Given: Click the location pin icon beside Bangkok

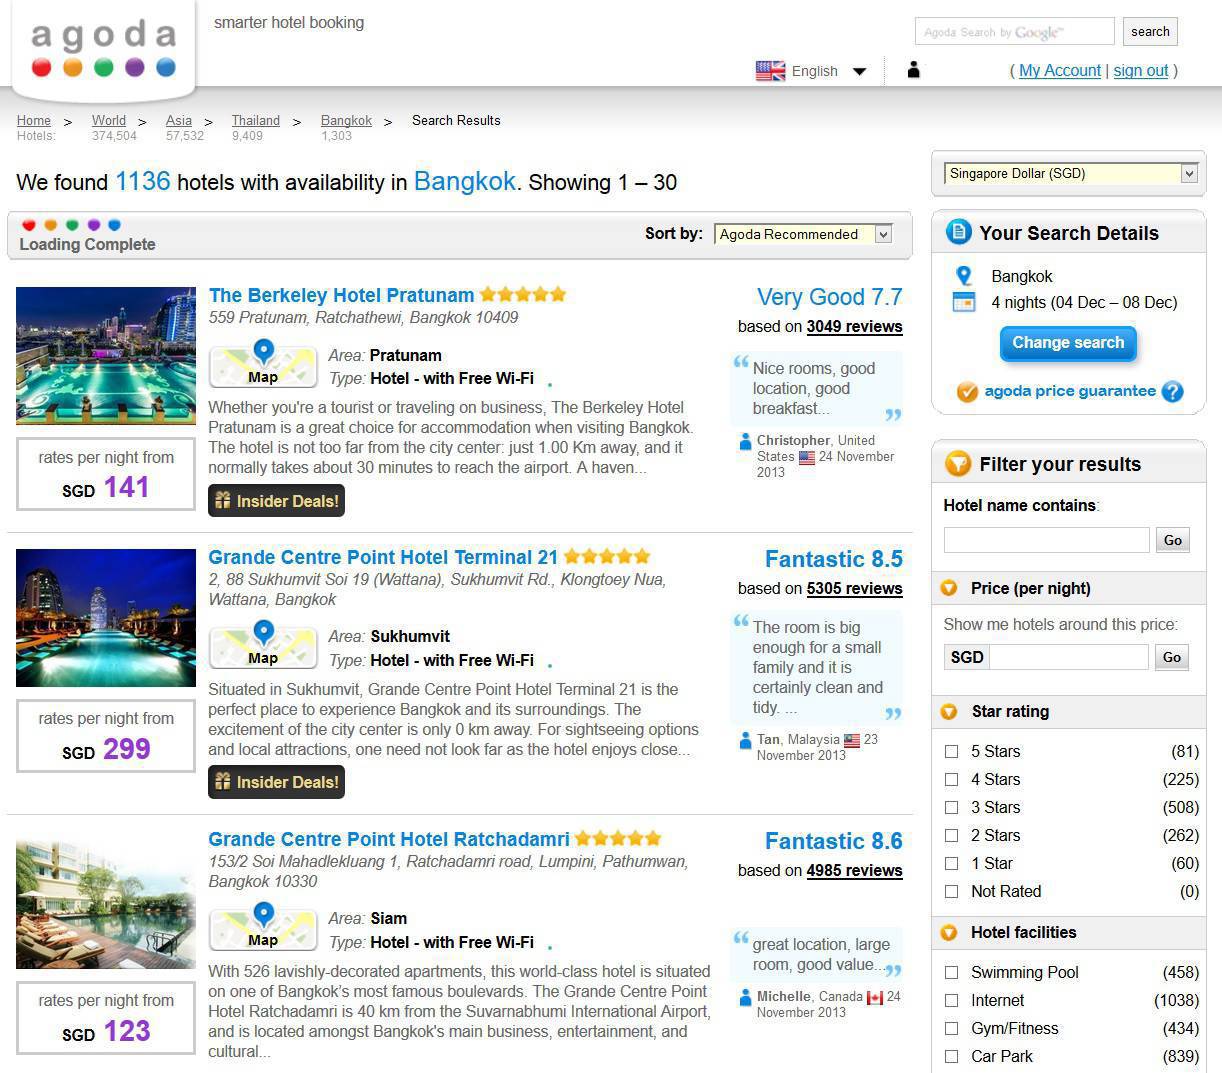Looking at the screenshot, I should pyautogui.click(x=964, y=276).
